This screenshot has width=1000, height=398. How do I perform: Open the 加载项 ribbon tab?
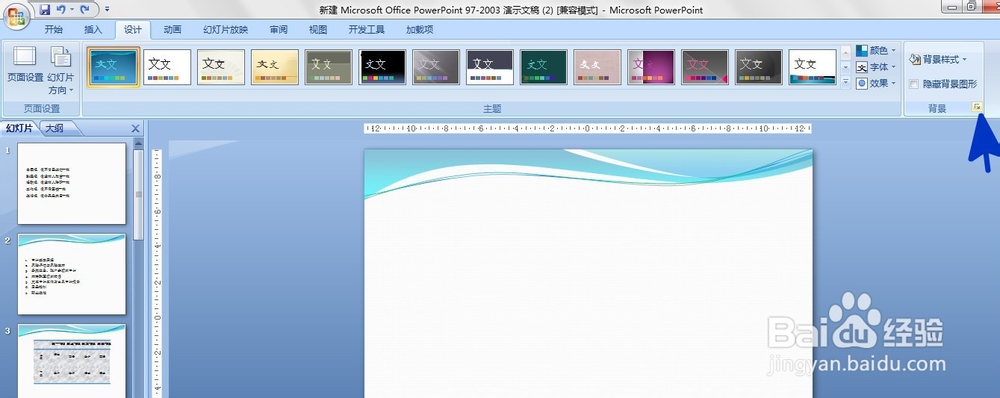420,29
